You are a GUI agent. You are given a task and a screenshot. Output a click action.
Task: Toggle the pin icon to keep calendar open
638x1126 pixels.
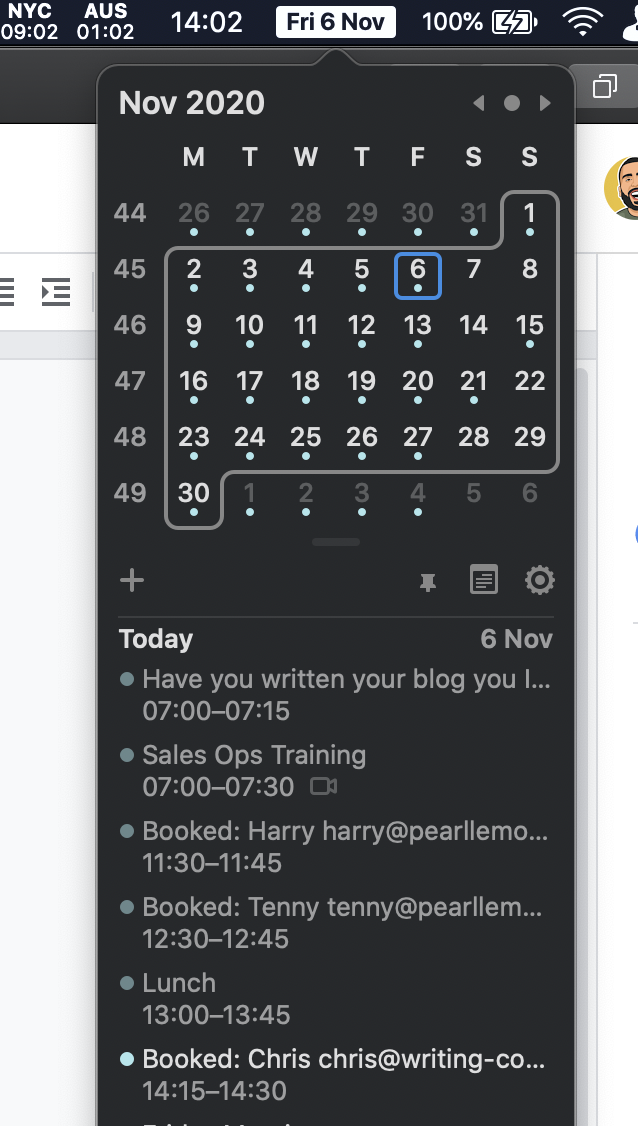pyautogui.click(x=428, y=582)
